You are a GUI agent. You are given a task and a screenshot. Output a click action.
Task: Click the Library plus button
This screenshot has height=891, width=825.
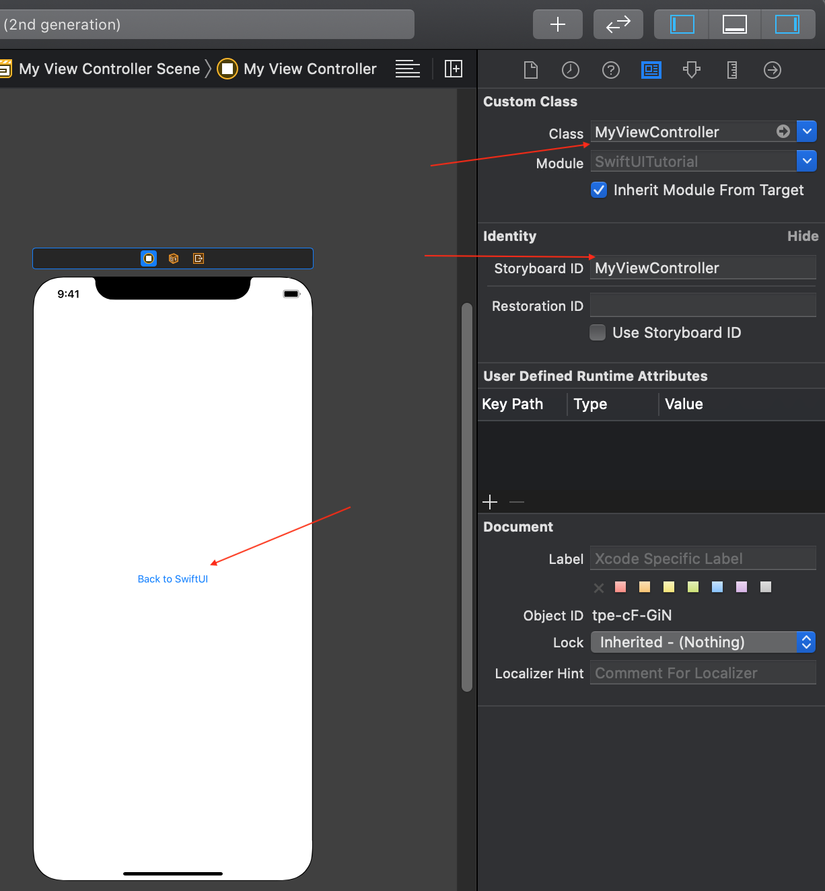pos(558,24)
